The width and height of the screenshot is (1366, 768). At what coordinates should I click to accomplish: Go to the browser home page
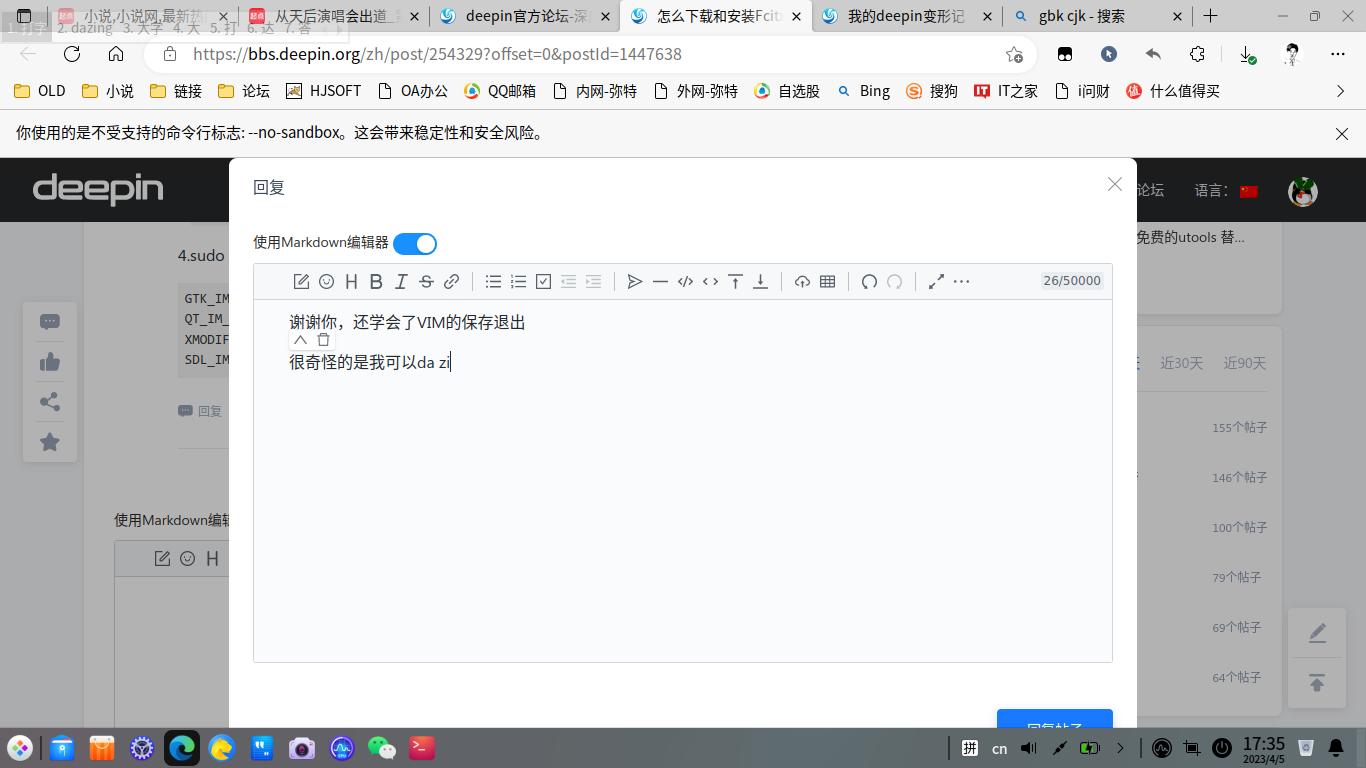(116, 54)
